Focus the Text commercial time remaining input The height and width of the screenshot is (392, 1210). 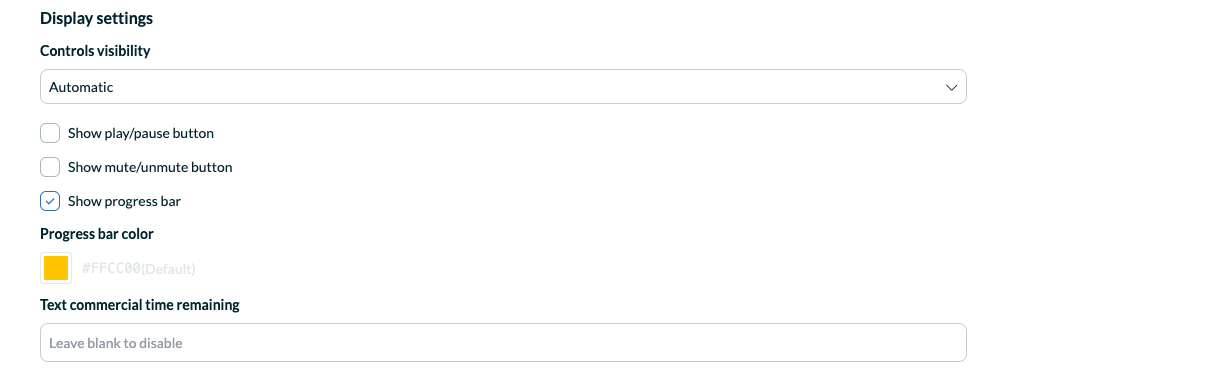(x=503, y=342)
